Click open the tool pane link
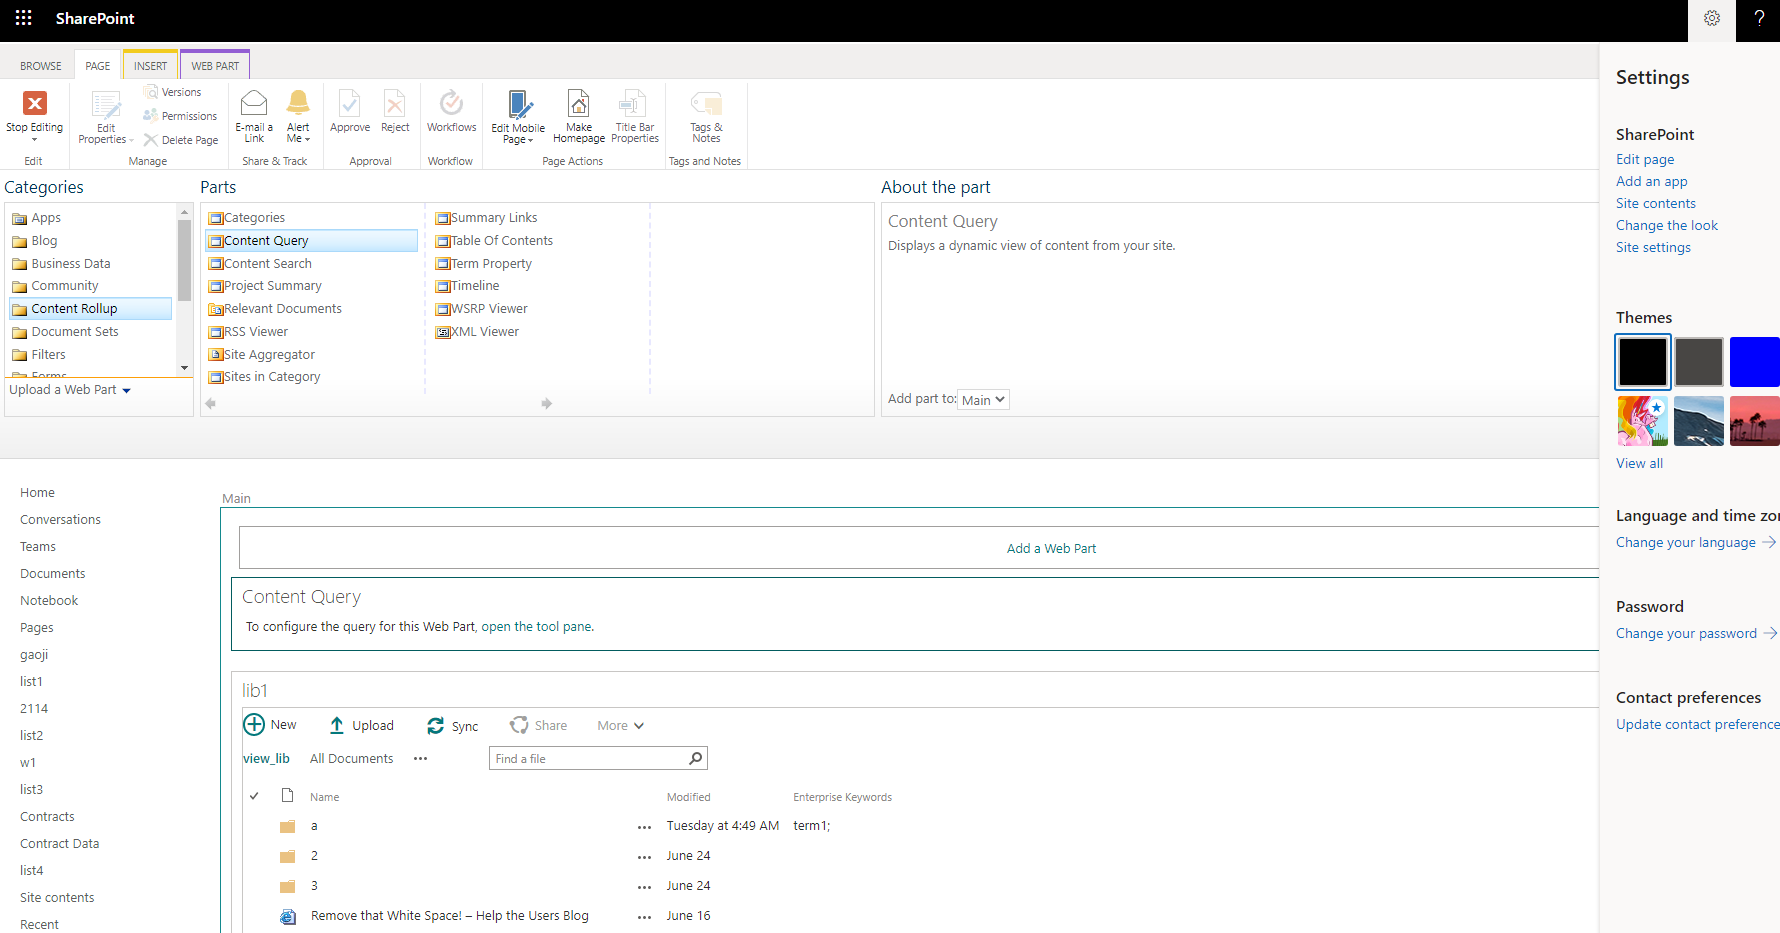The height and width of the screenshot is (933, 1780). click(x=536, y=627)
